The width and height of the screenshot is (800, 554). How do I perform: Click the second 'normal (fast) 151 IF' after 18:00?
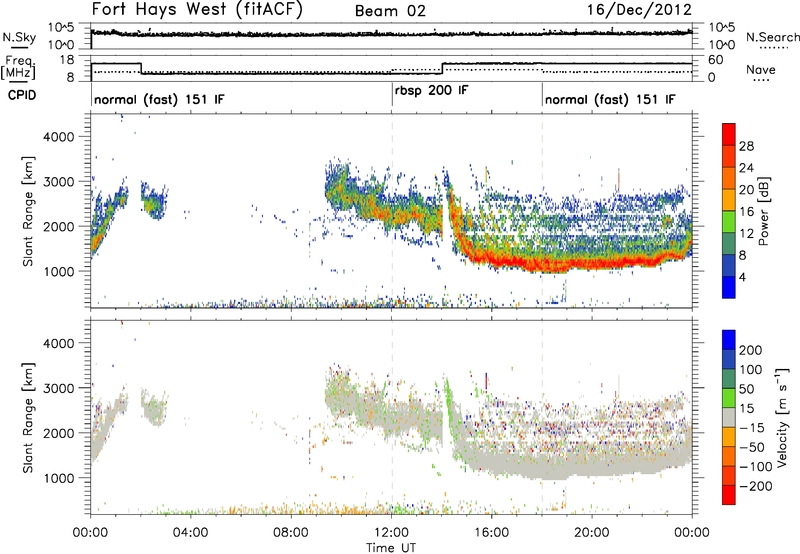[610, 99]
